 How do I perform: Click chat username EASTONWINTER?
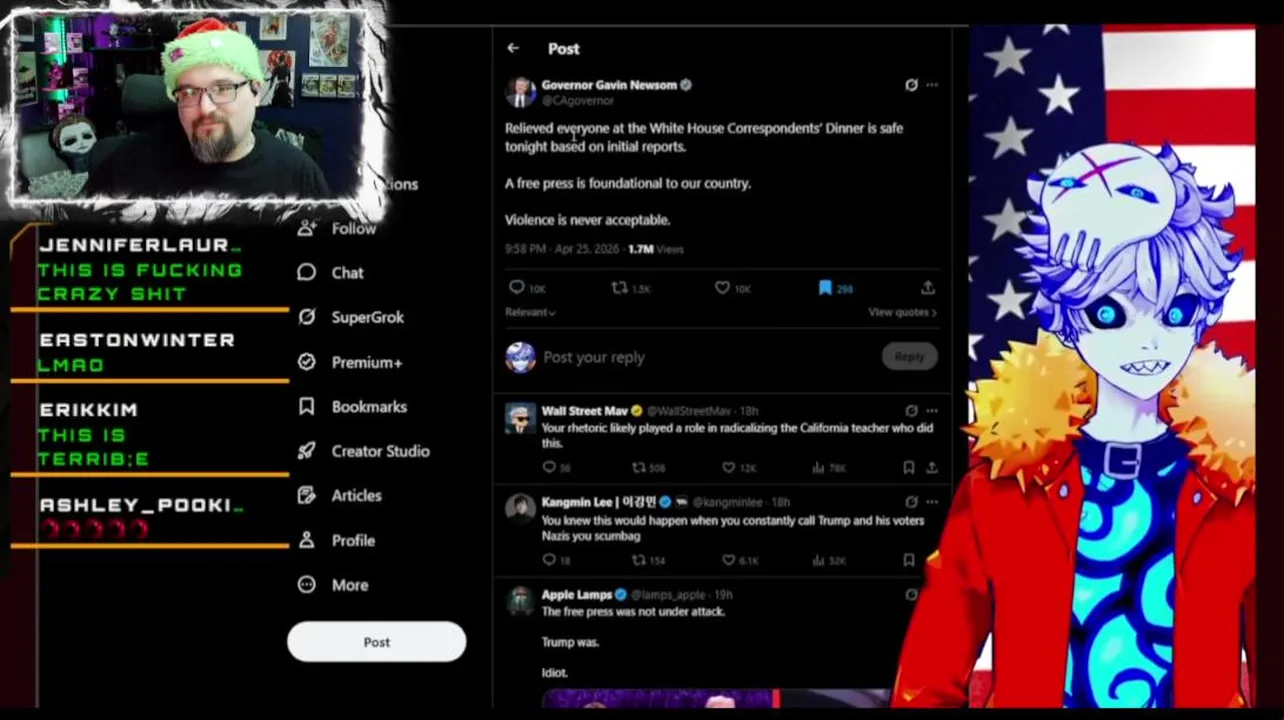[x=137, y=340]
